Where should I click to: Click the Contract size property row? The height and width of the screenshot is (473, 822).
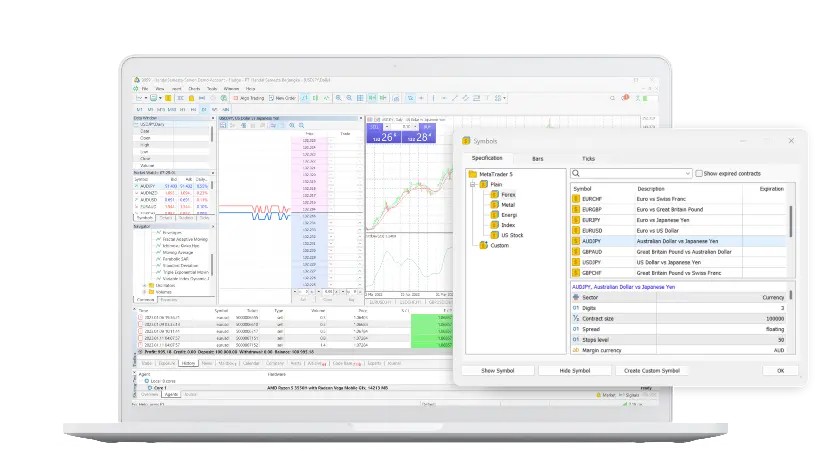pos(679,319)
